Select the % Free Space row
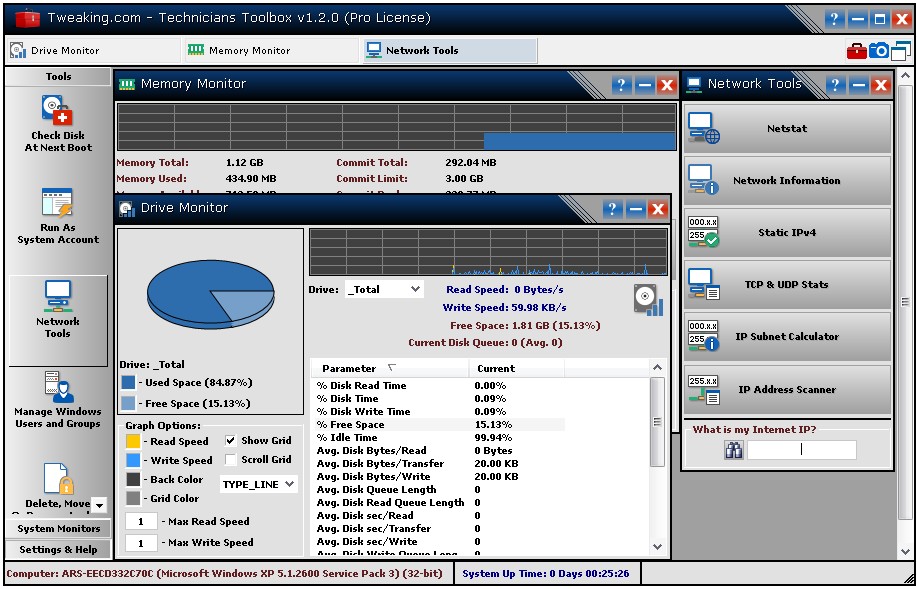The height and width of the screenshot is (589, 917). [439, 425]
